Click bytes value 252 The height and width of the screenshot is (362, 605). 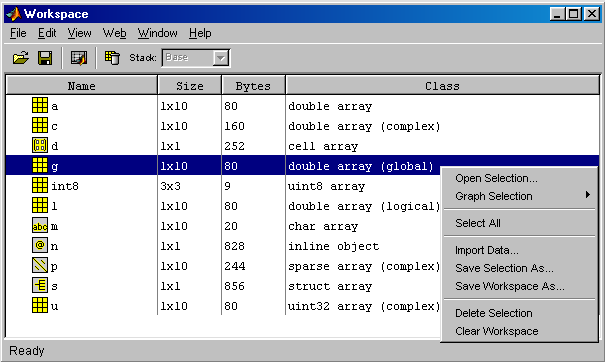(x=234, y=146)
